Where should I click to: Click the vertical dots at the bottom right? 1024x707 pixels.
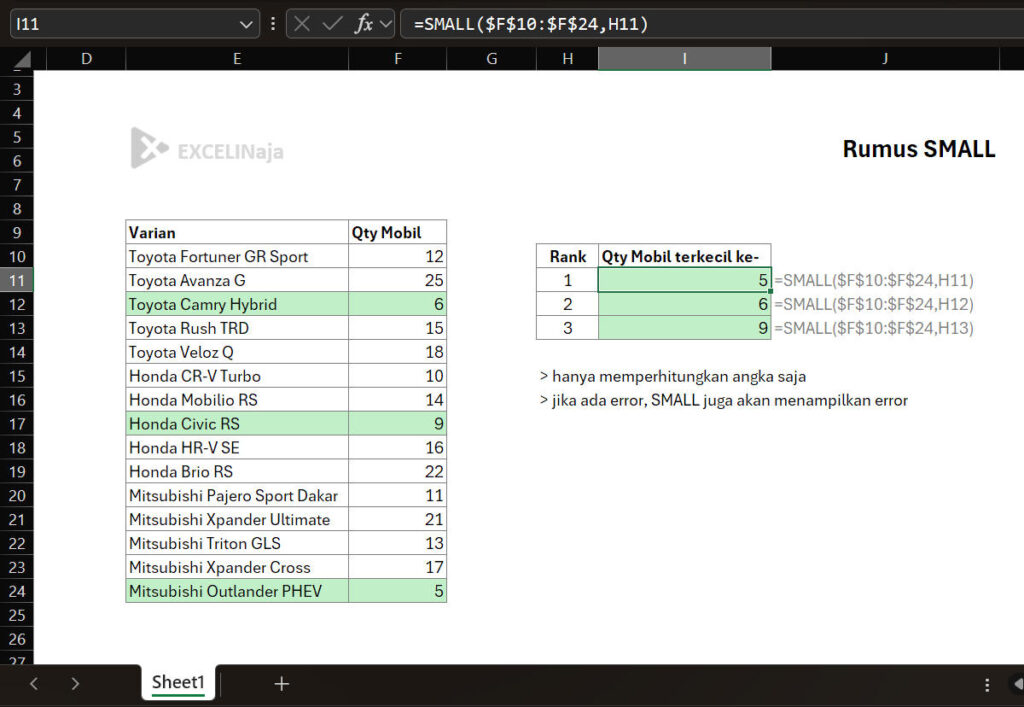[x=987, y=684]
